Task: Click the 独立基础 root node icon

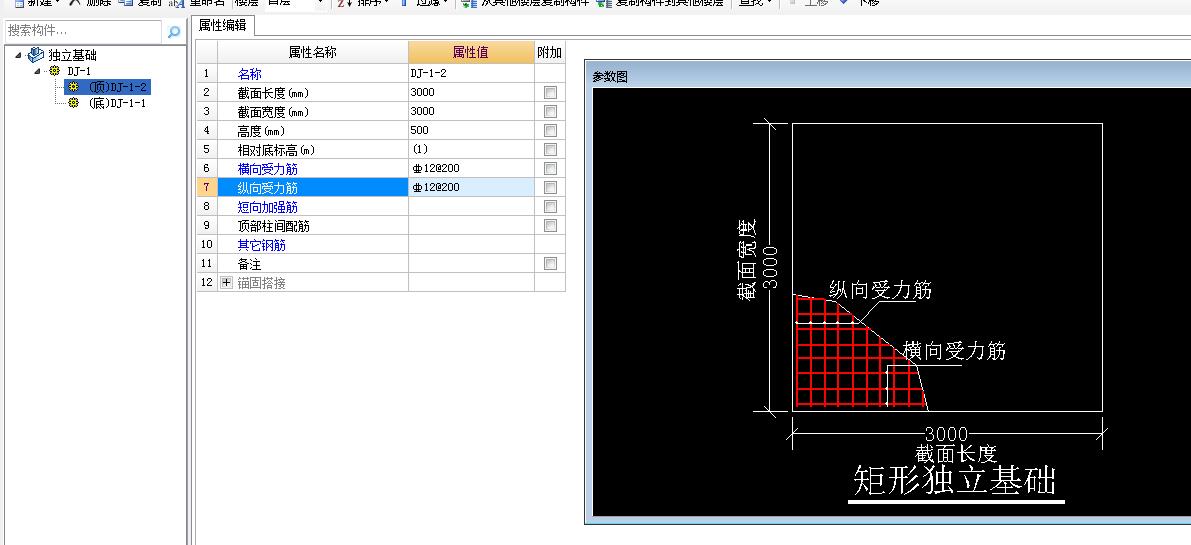Action: (x=36, y=55)
